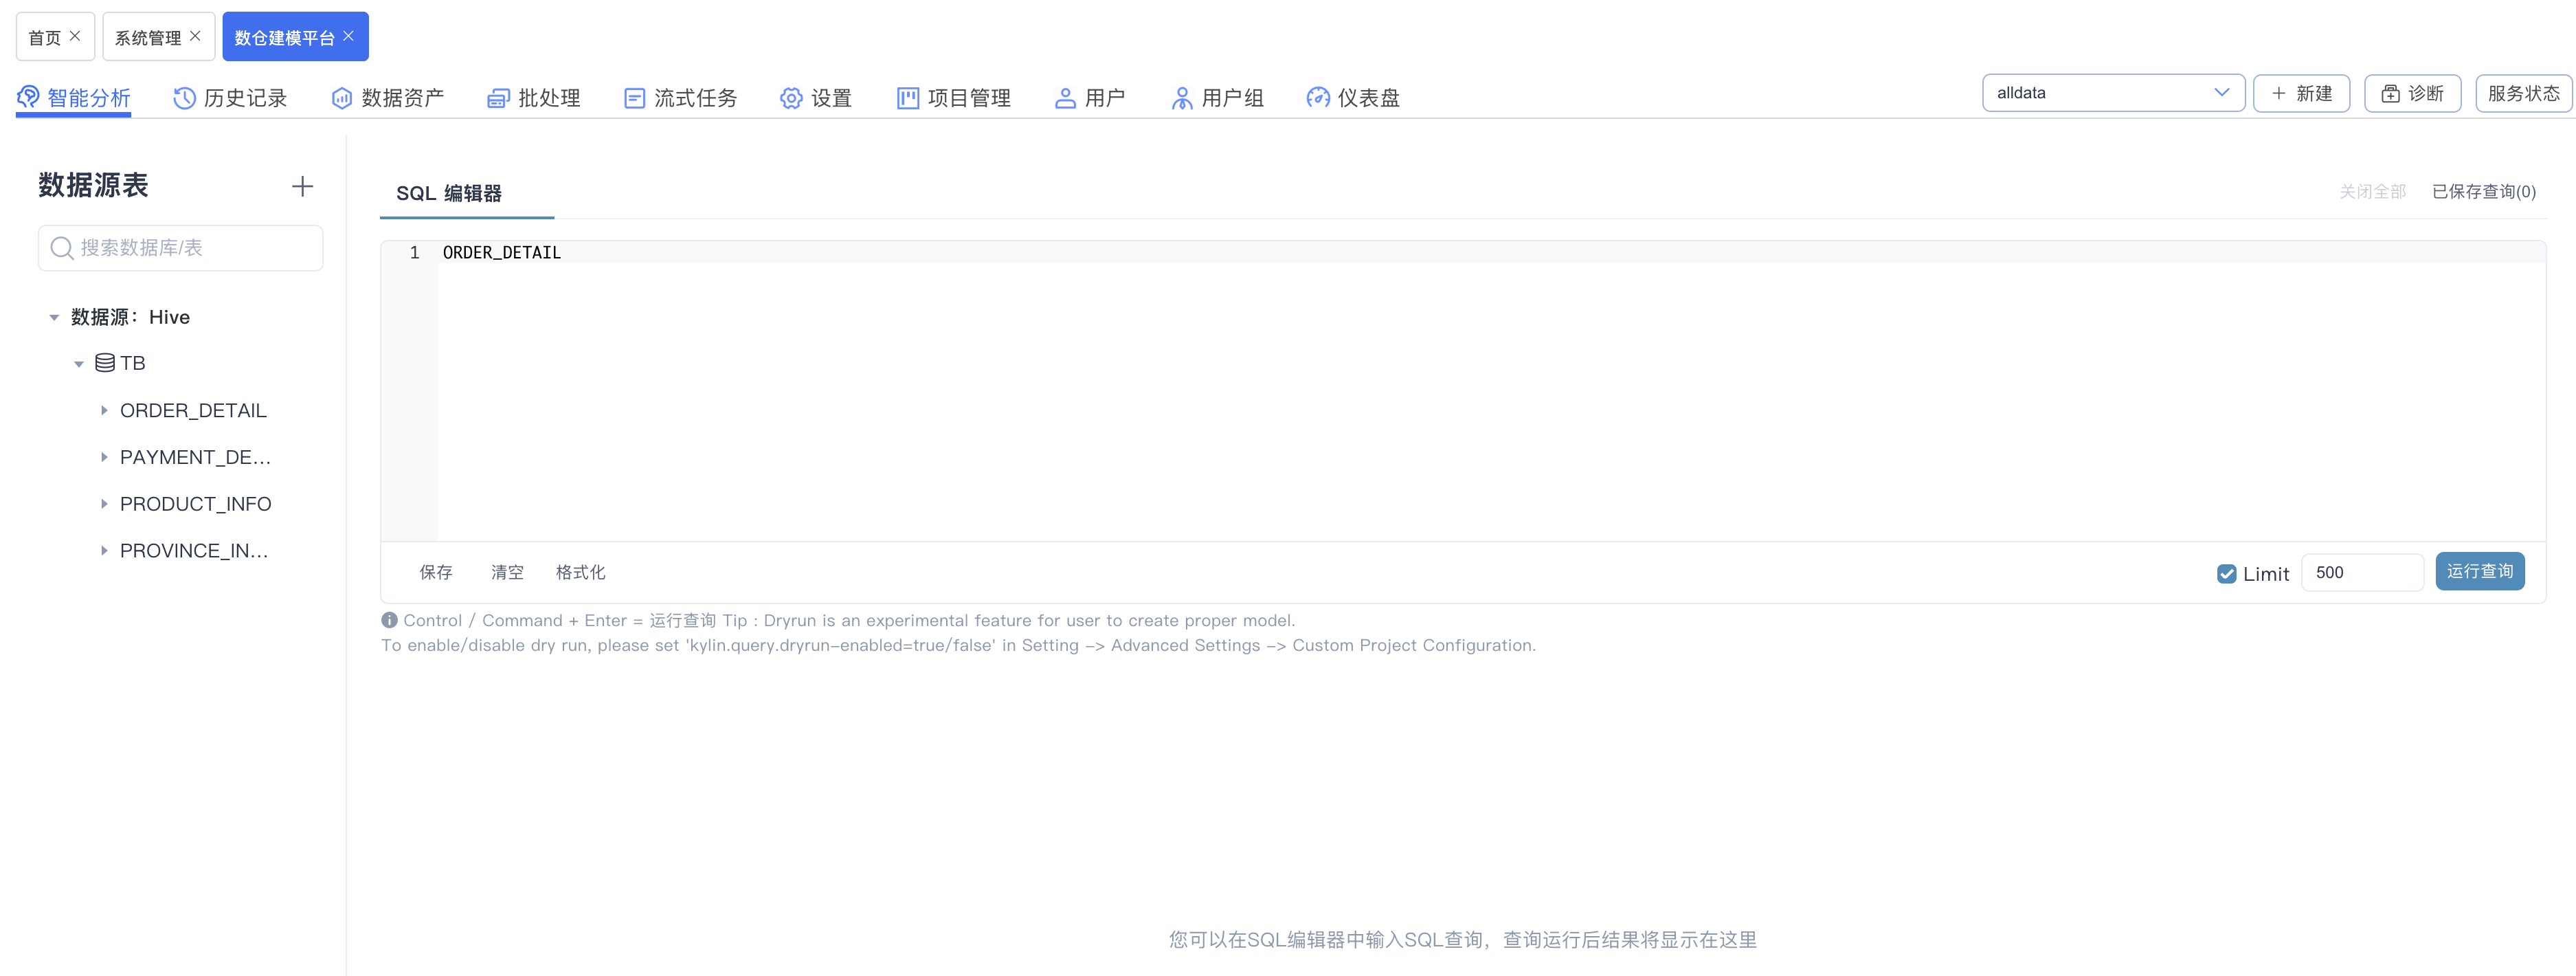
Task: Collapse the TB database node
Action: pos(79,364)
